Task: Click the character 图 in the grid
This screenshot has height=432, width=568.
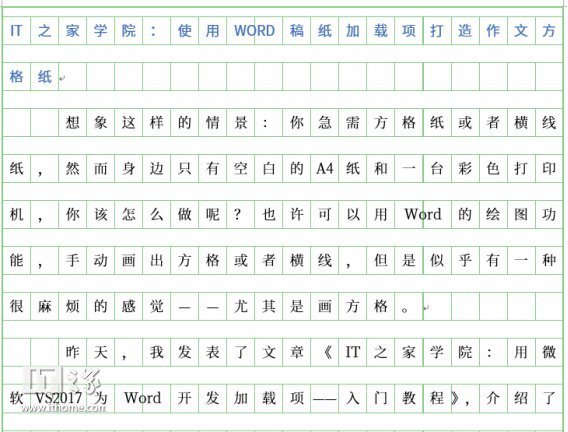Action: 521,214
